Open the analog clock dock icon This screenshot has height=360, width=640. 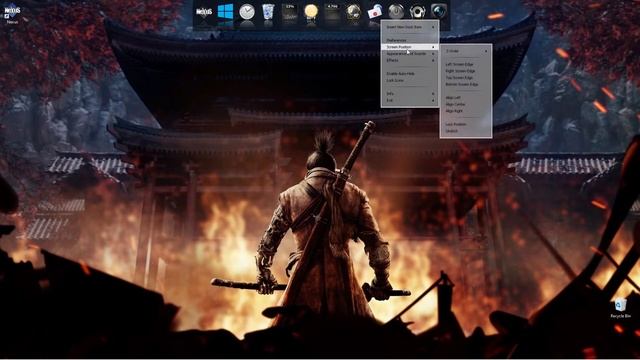click(247, 12)
